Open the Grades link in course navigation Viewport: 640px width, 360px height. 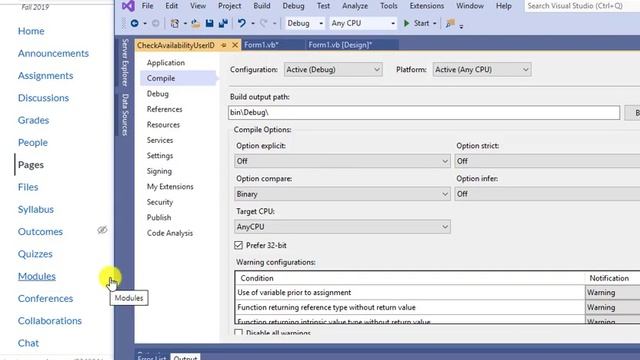click(x=33, y=120)
